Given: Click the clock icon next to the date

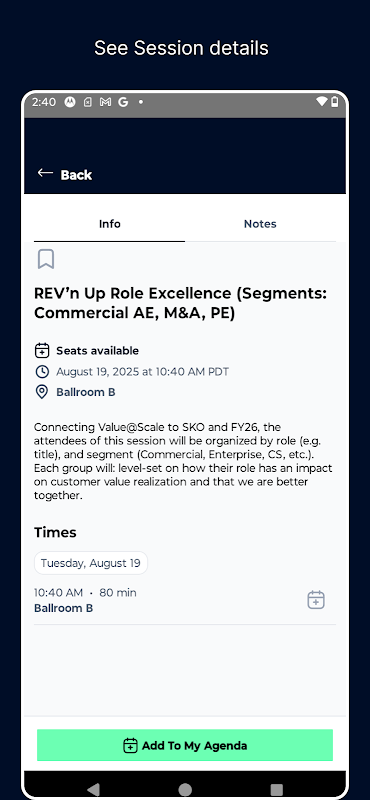Looking at the screenshot, I should click(42, 371).
